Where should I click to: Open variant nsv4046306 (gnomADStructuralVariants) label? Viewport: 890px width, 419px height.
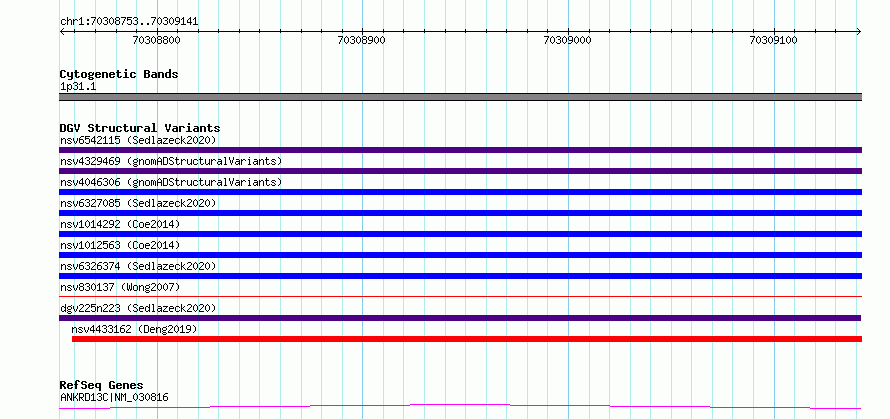point(171,182)
